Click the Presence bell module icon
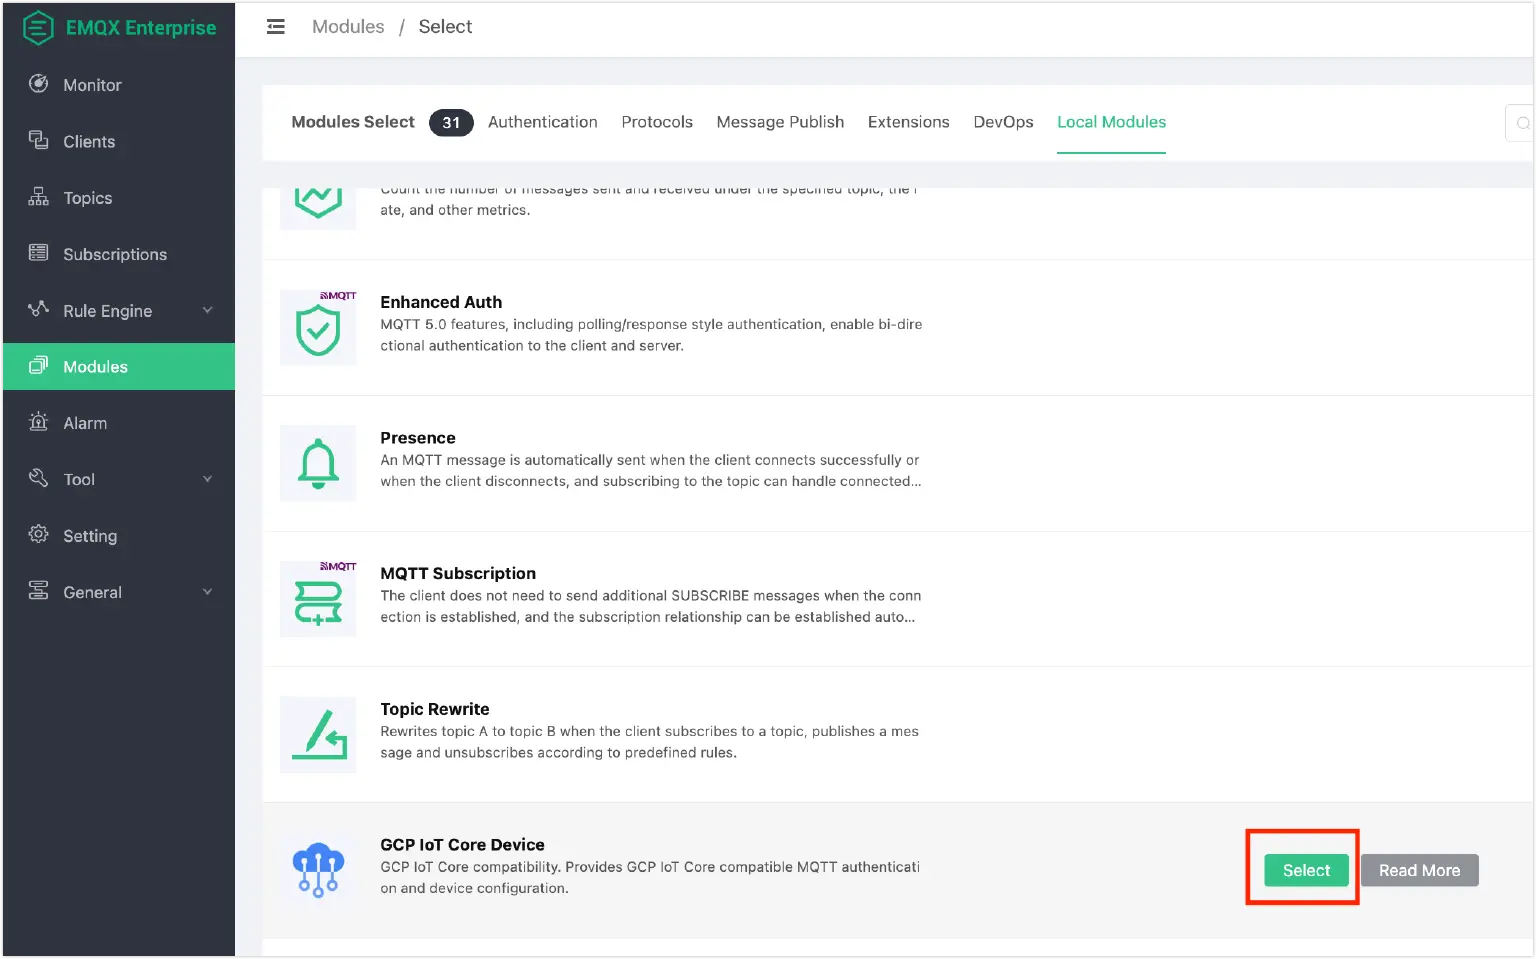The width and height of the screenshot is (1536, 959). coord(318,463)
